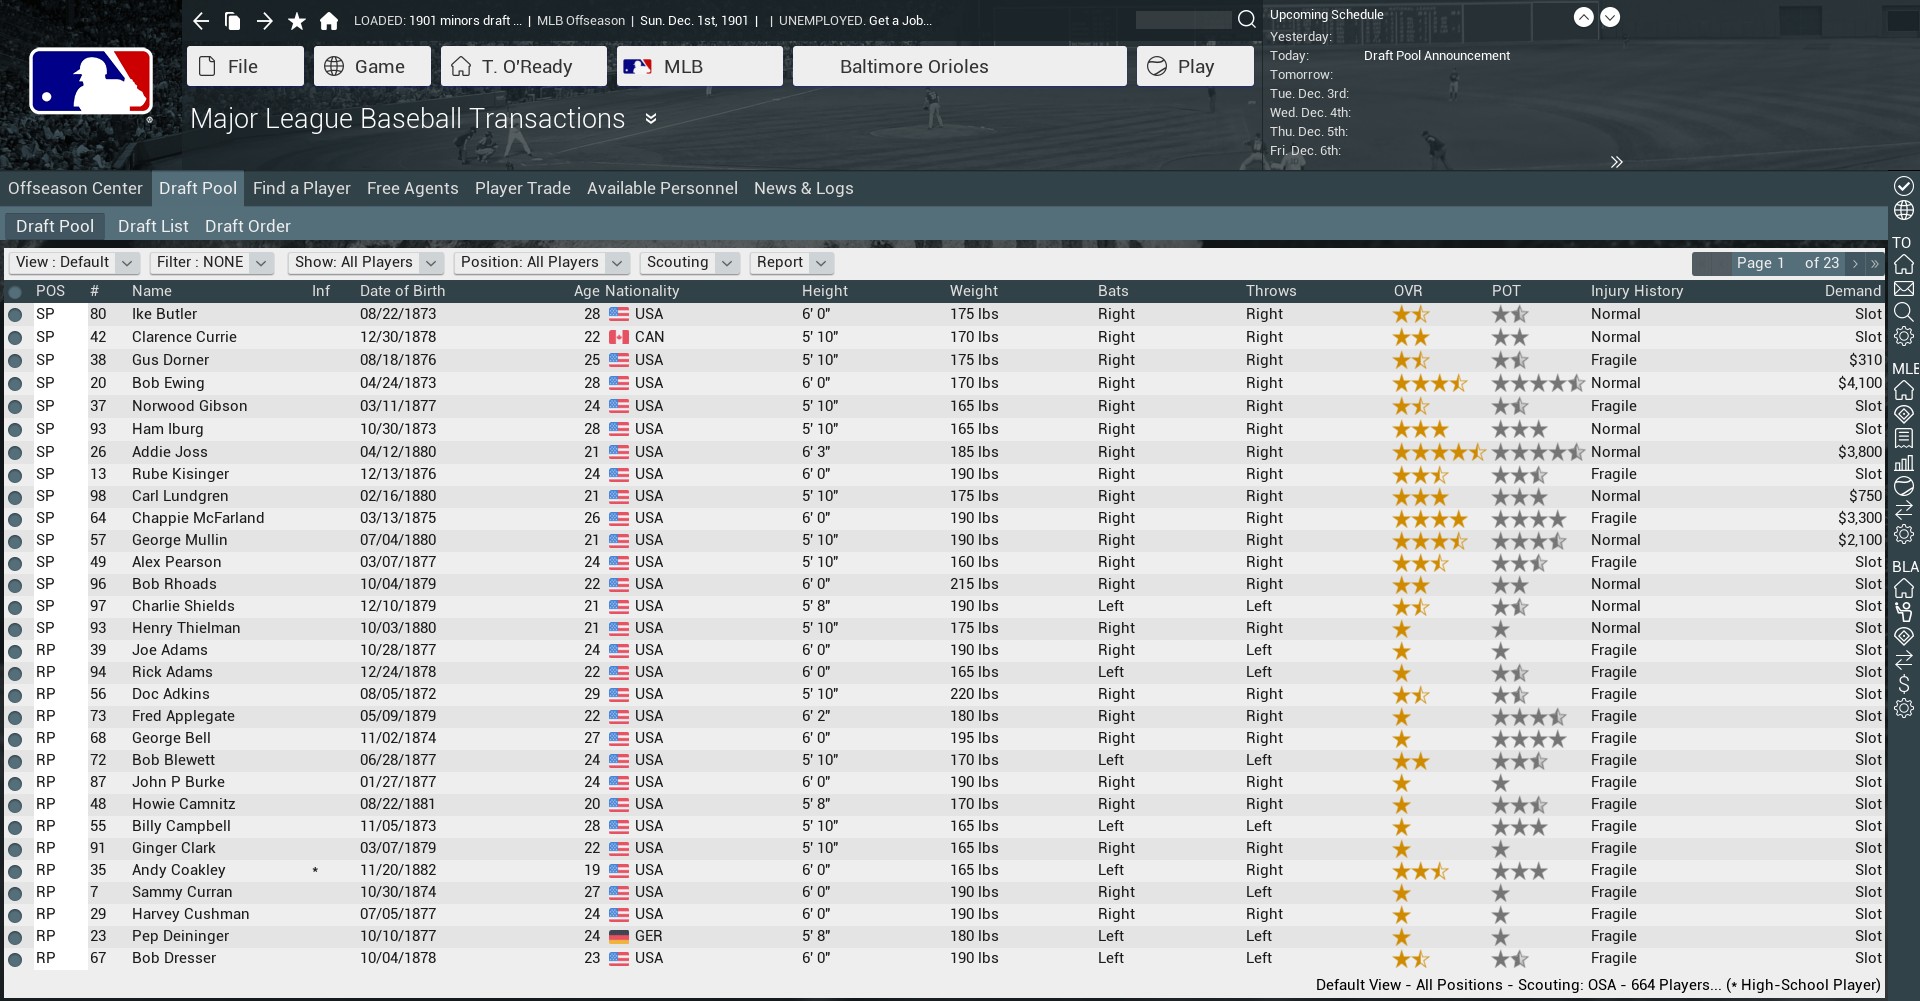Click the copy pages icon in top bar
Screen dimensions: 1920x1001
click(232, 21)
